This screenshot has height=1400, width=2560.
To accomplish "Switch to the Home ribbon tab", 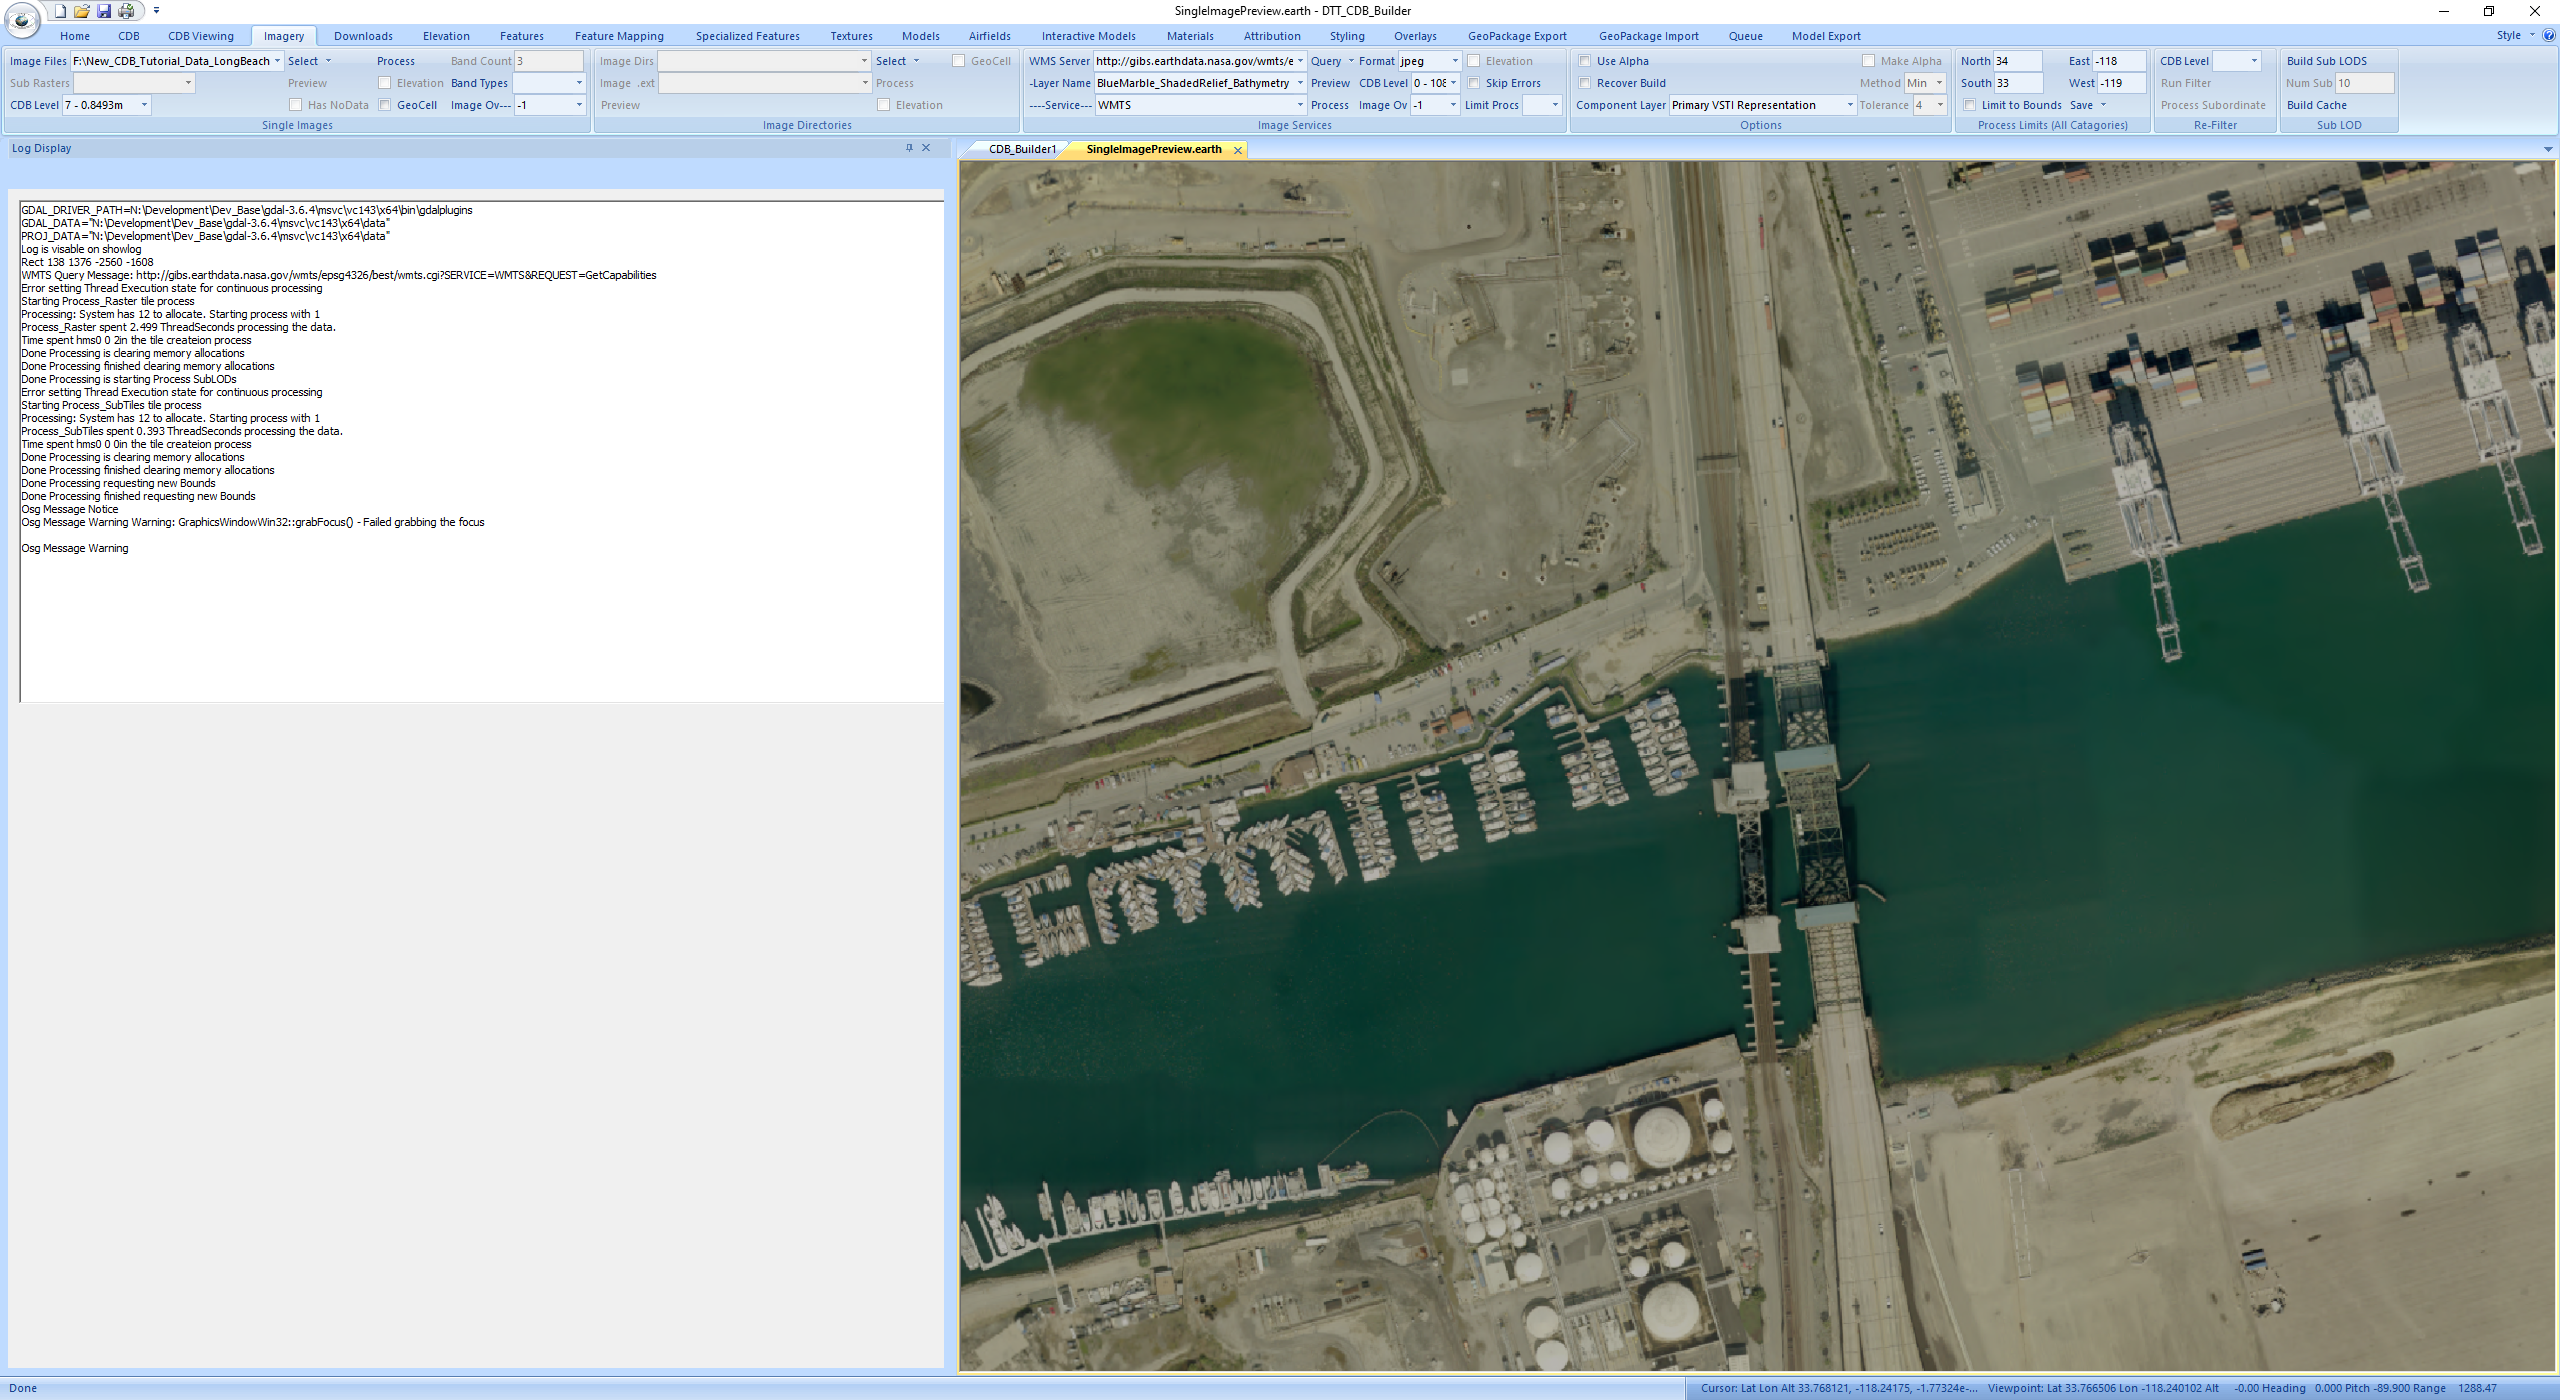I will pos(75,36).
